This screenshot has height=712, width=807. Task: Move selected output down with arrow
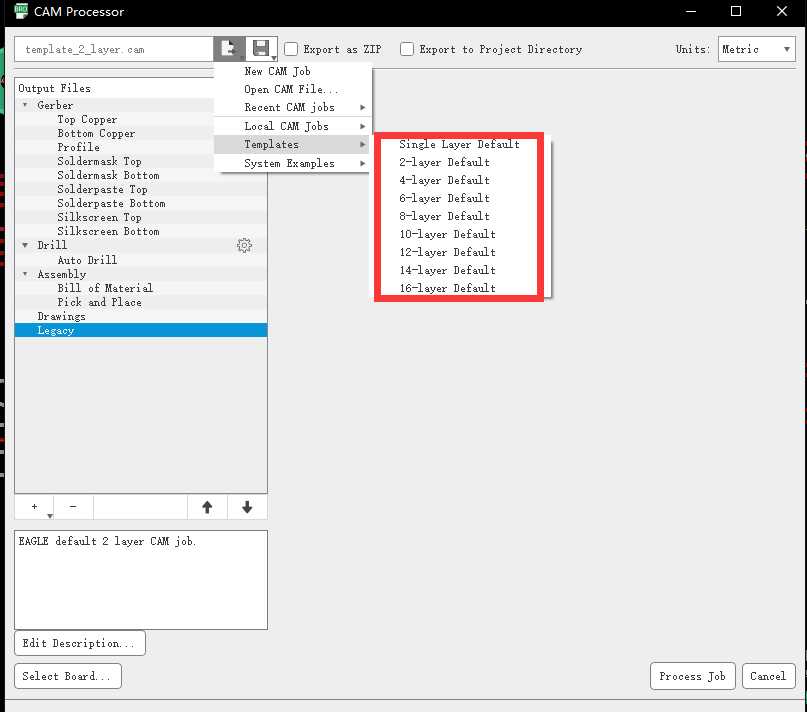(x=247, y=507)
